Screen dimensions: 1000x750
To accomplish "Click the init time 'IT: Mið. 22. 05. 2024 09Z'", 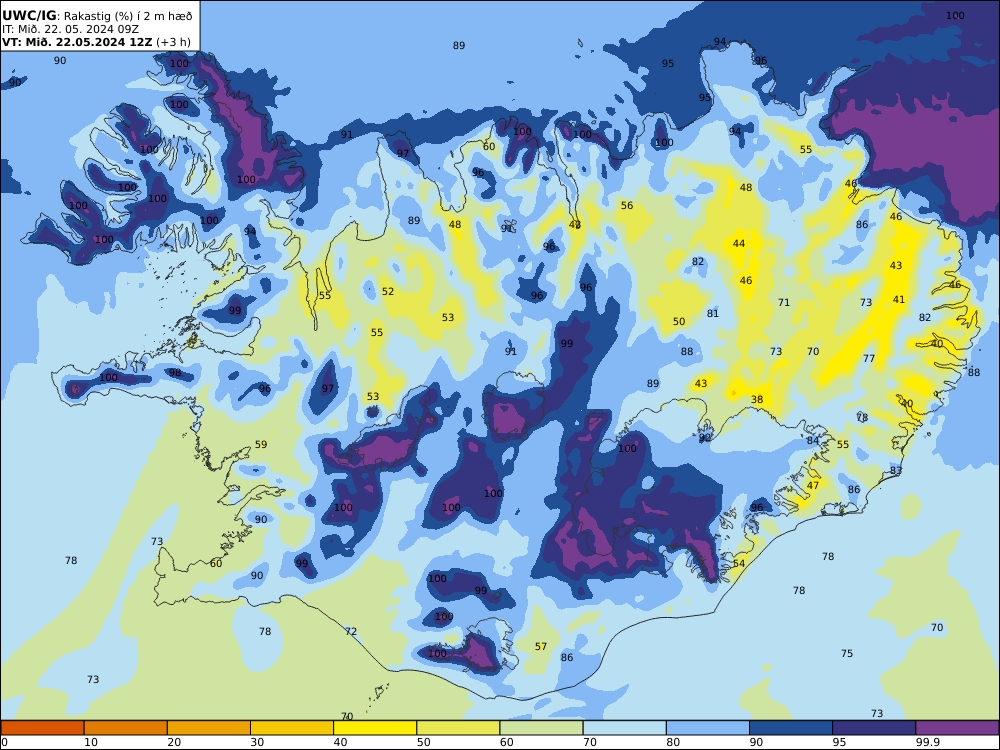I will (x=70, y=29).
